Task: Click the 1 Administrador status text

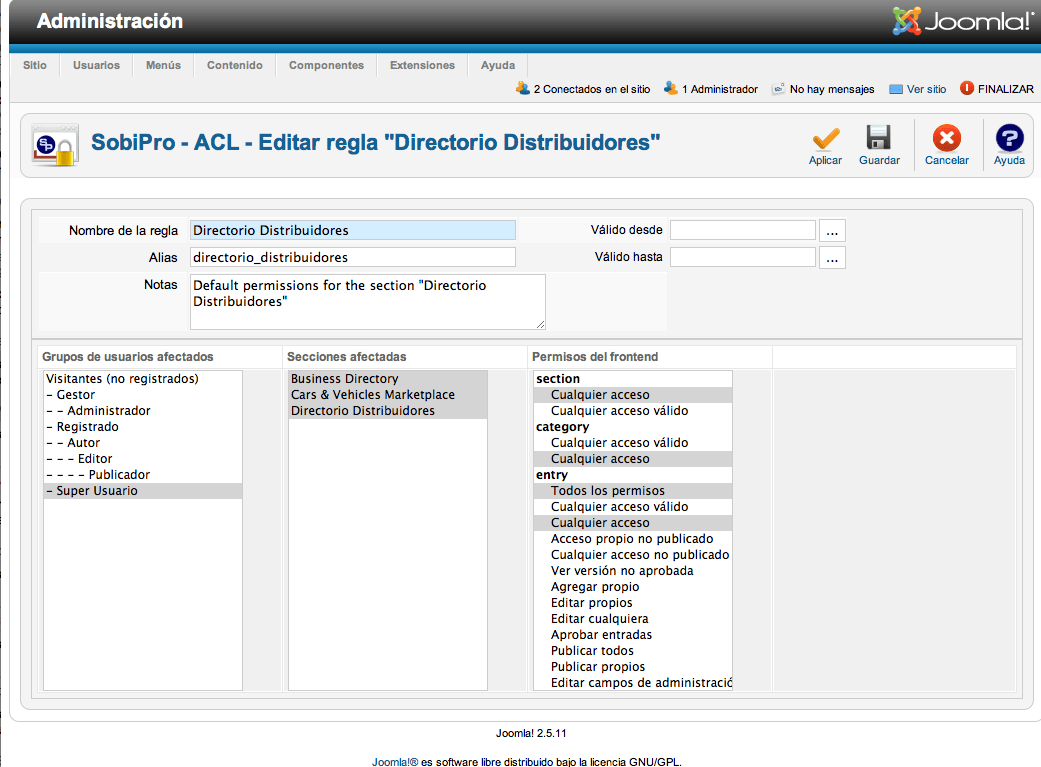Action: pyautogui.click(x=720, y=89)
